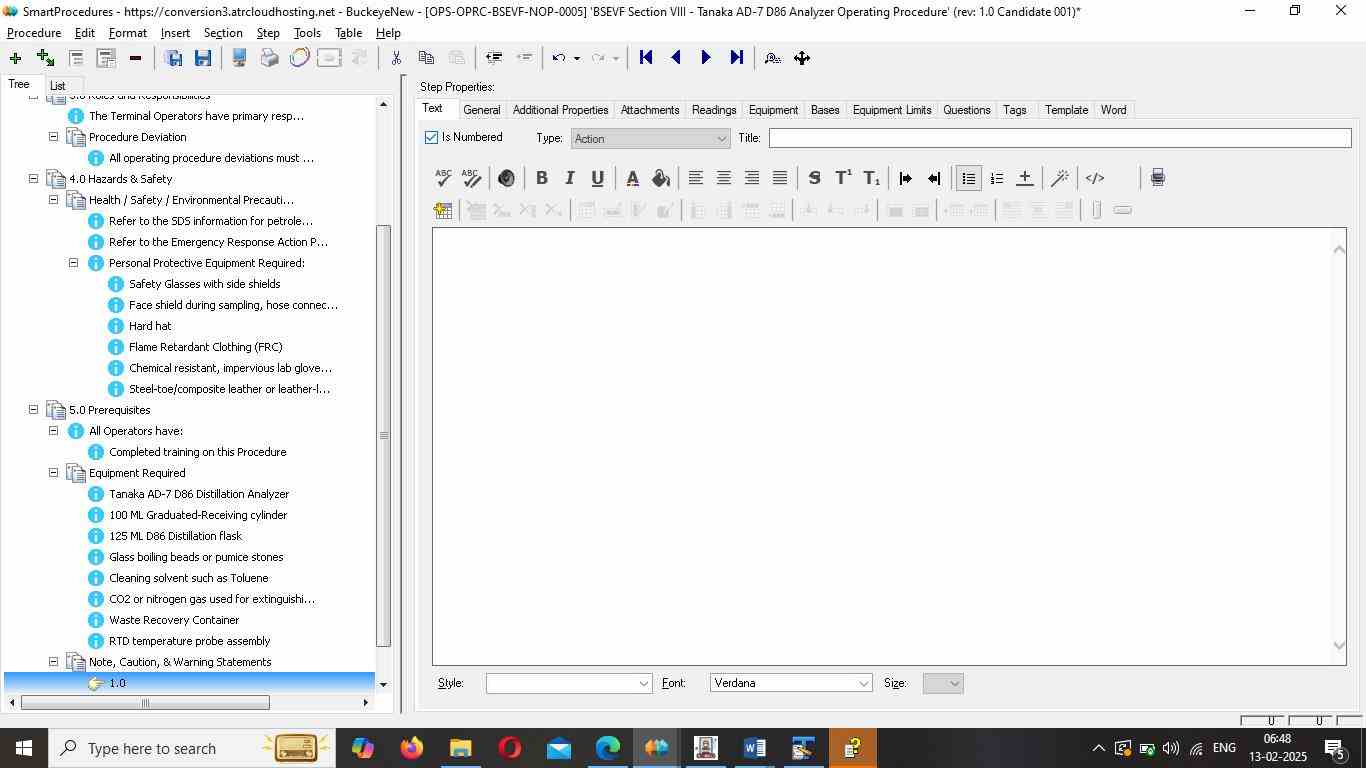Open the Style dropdown
Viewport: 1366px width, 768px height.
(569, 683)
